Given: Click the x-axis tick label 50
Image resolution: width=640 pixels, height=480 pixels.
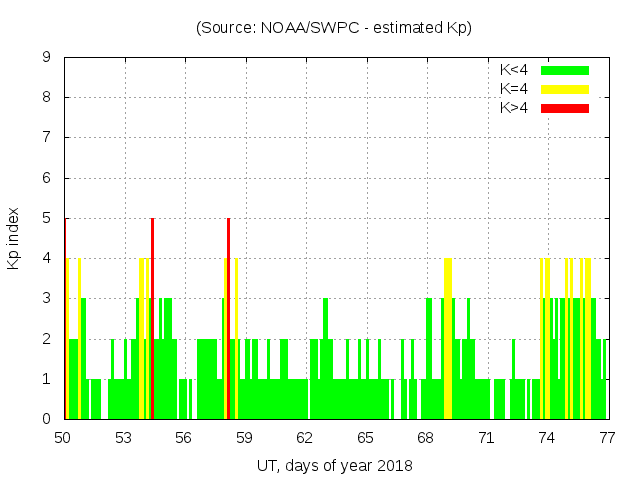Looking at the screenshot, I should [x=63, y=437].
